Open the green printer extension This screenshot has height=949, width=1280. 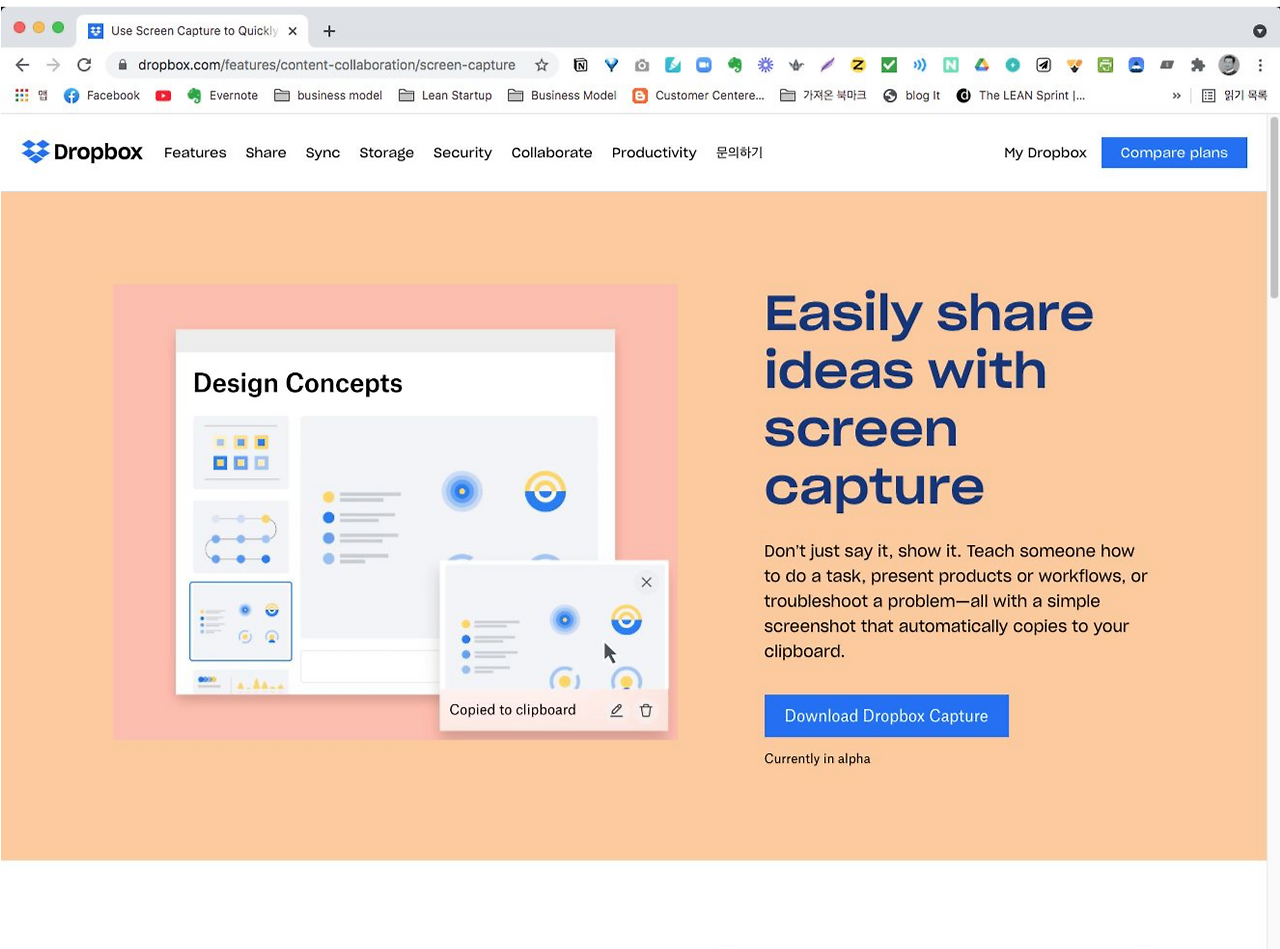[1105, 65]
